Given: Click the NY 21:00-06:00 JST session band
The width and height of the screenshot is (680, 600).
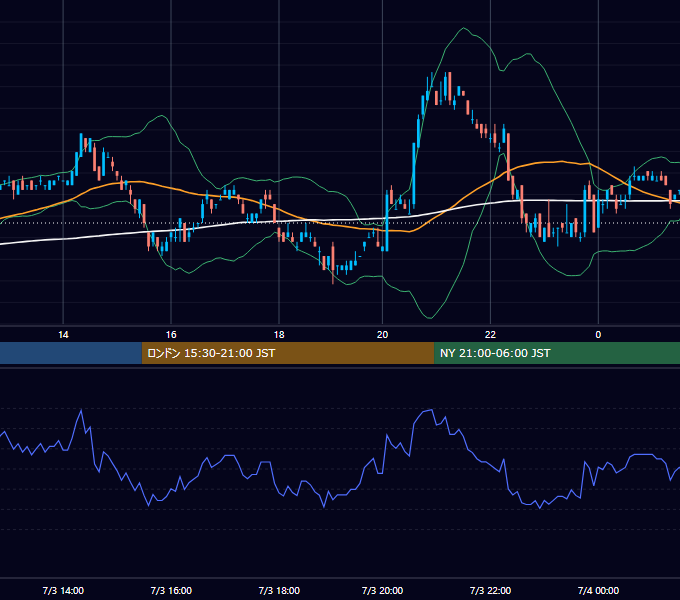Looking at the screenshot, I should (x=557, y=353).
